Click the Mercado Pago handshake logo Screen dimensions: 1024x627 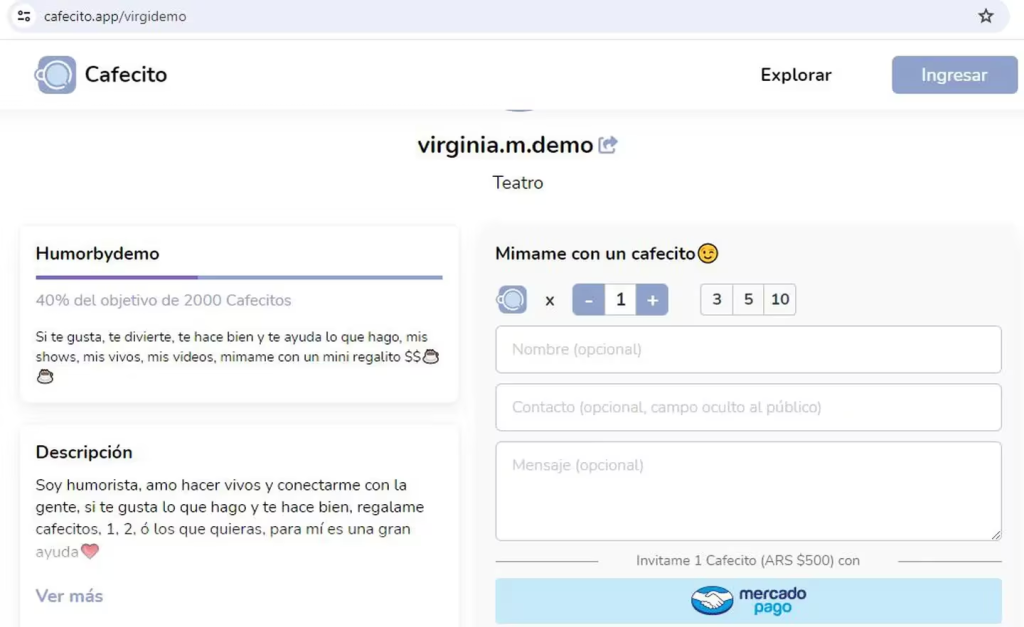(712, 600)
